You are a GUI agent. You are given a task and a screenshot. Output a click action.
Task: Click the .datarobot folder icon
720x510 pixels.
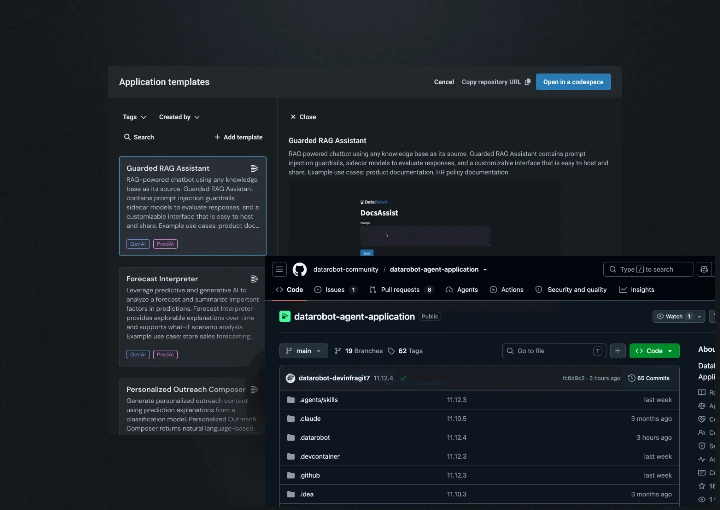tap(291, 437)
